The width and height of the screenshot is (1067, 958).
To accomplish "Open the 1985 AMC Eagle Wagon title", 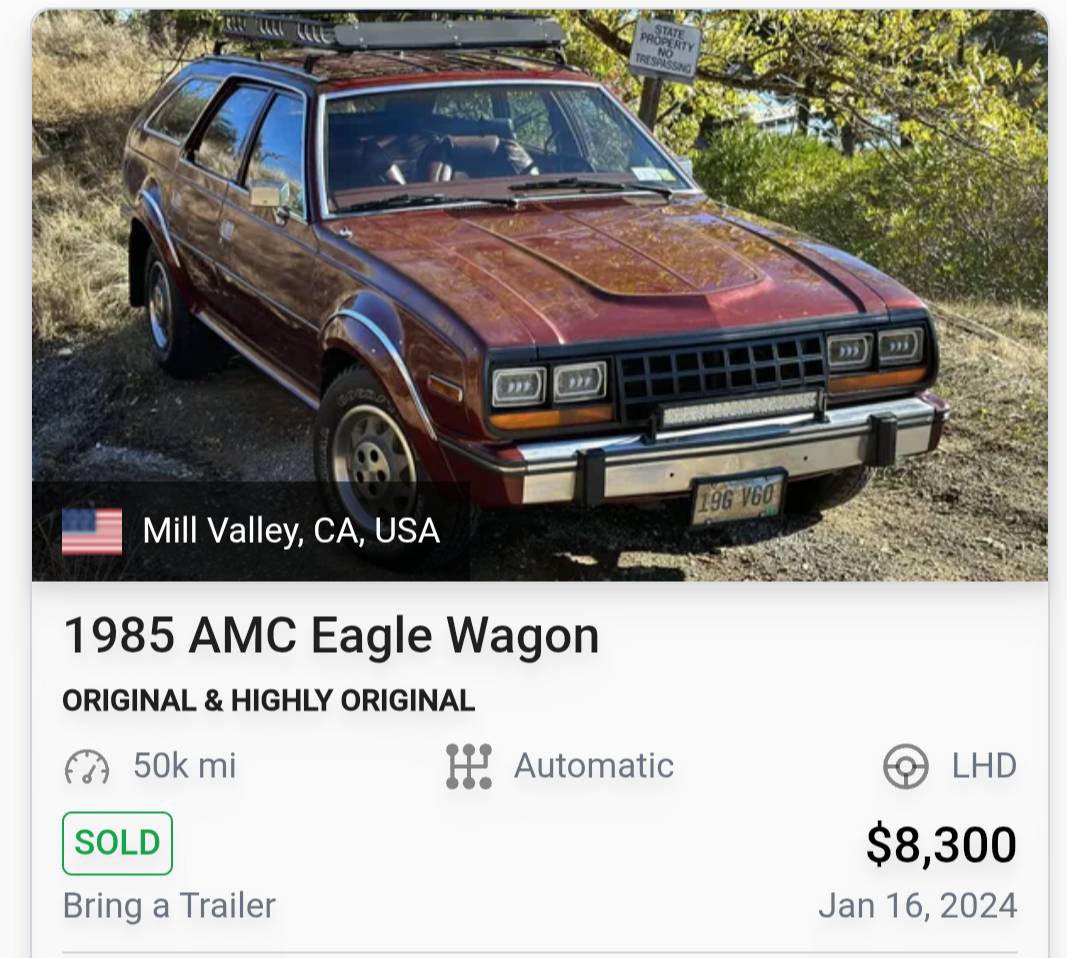I will (x=331, y=635).
